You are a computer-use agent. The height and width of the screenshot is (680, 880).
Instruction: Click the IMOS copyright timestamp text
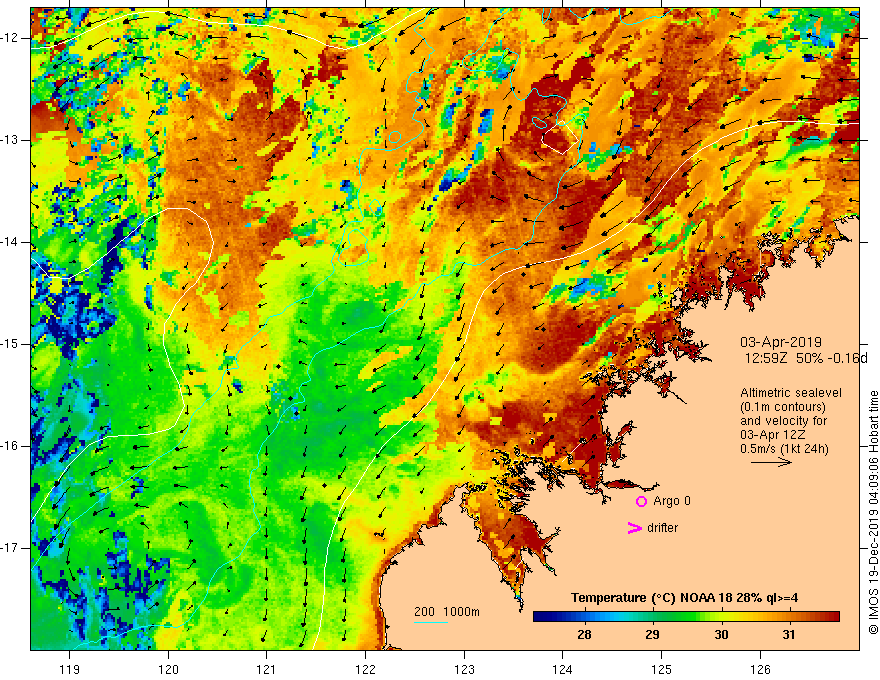(873, 512)
